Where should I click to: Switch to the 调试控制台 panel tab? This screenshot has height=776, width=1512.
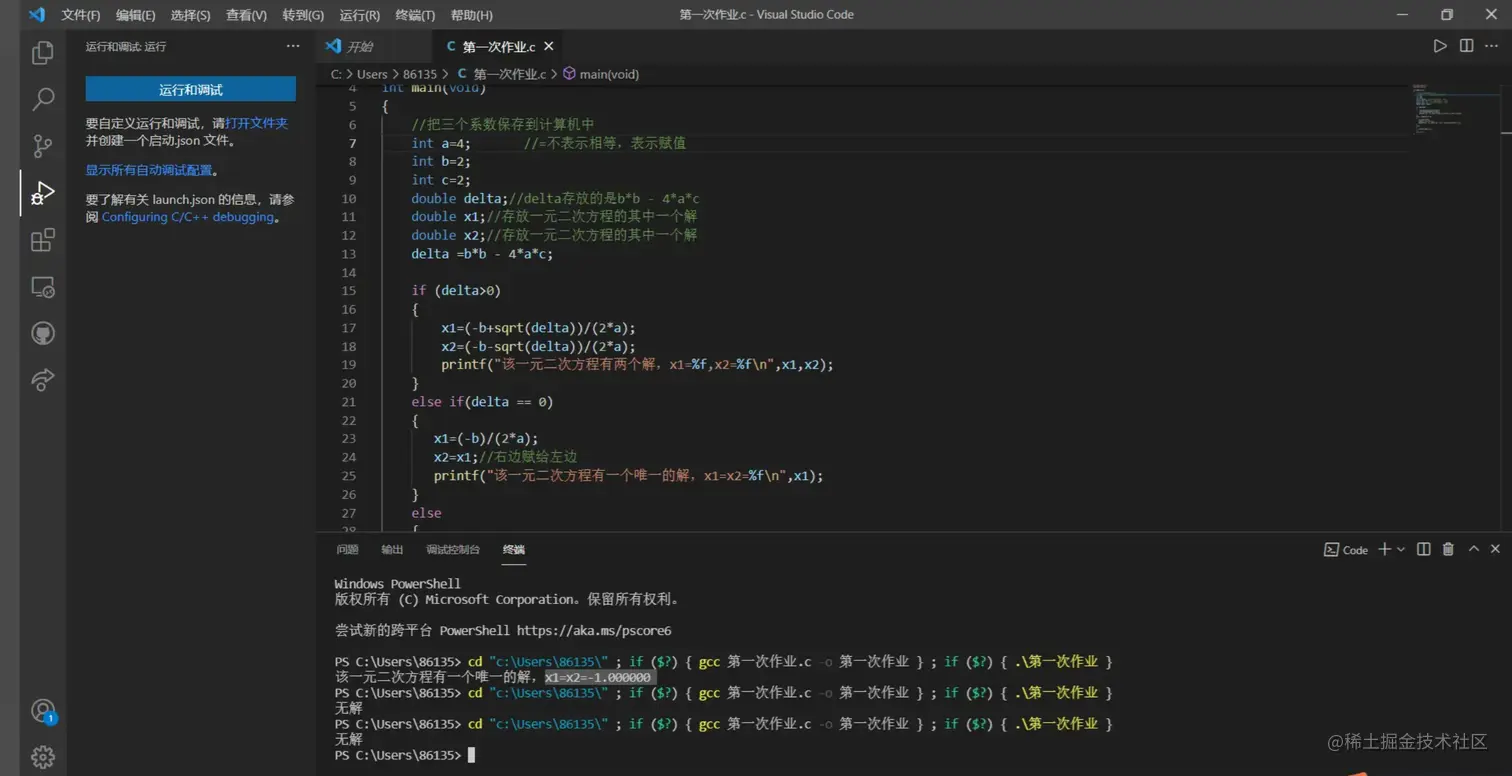coord(452,549)
